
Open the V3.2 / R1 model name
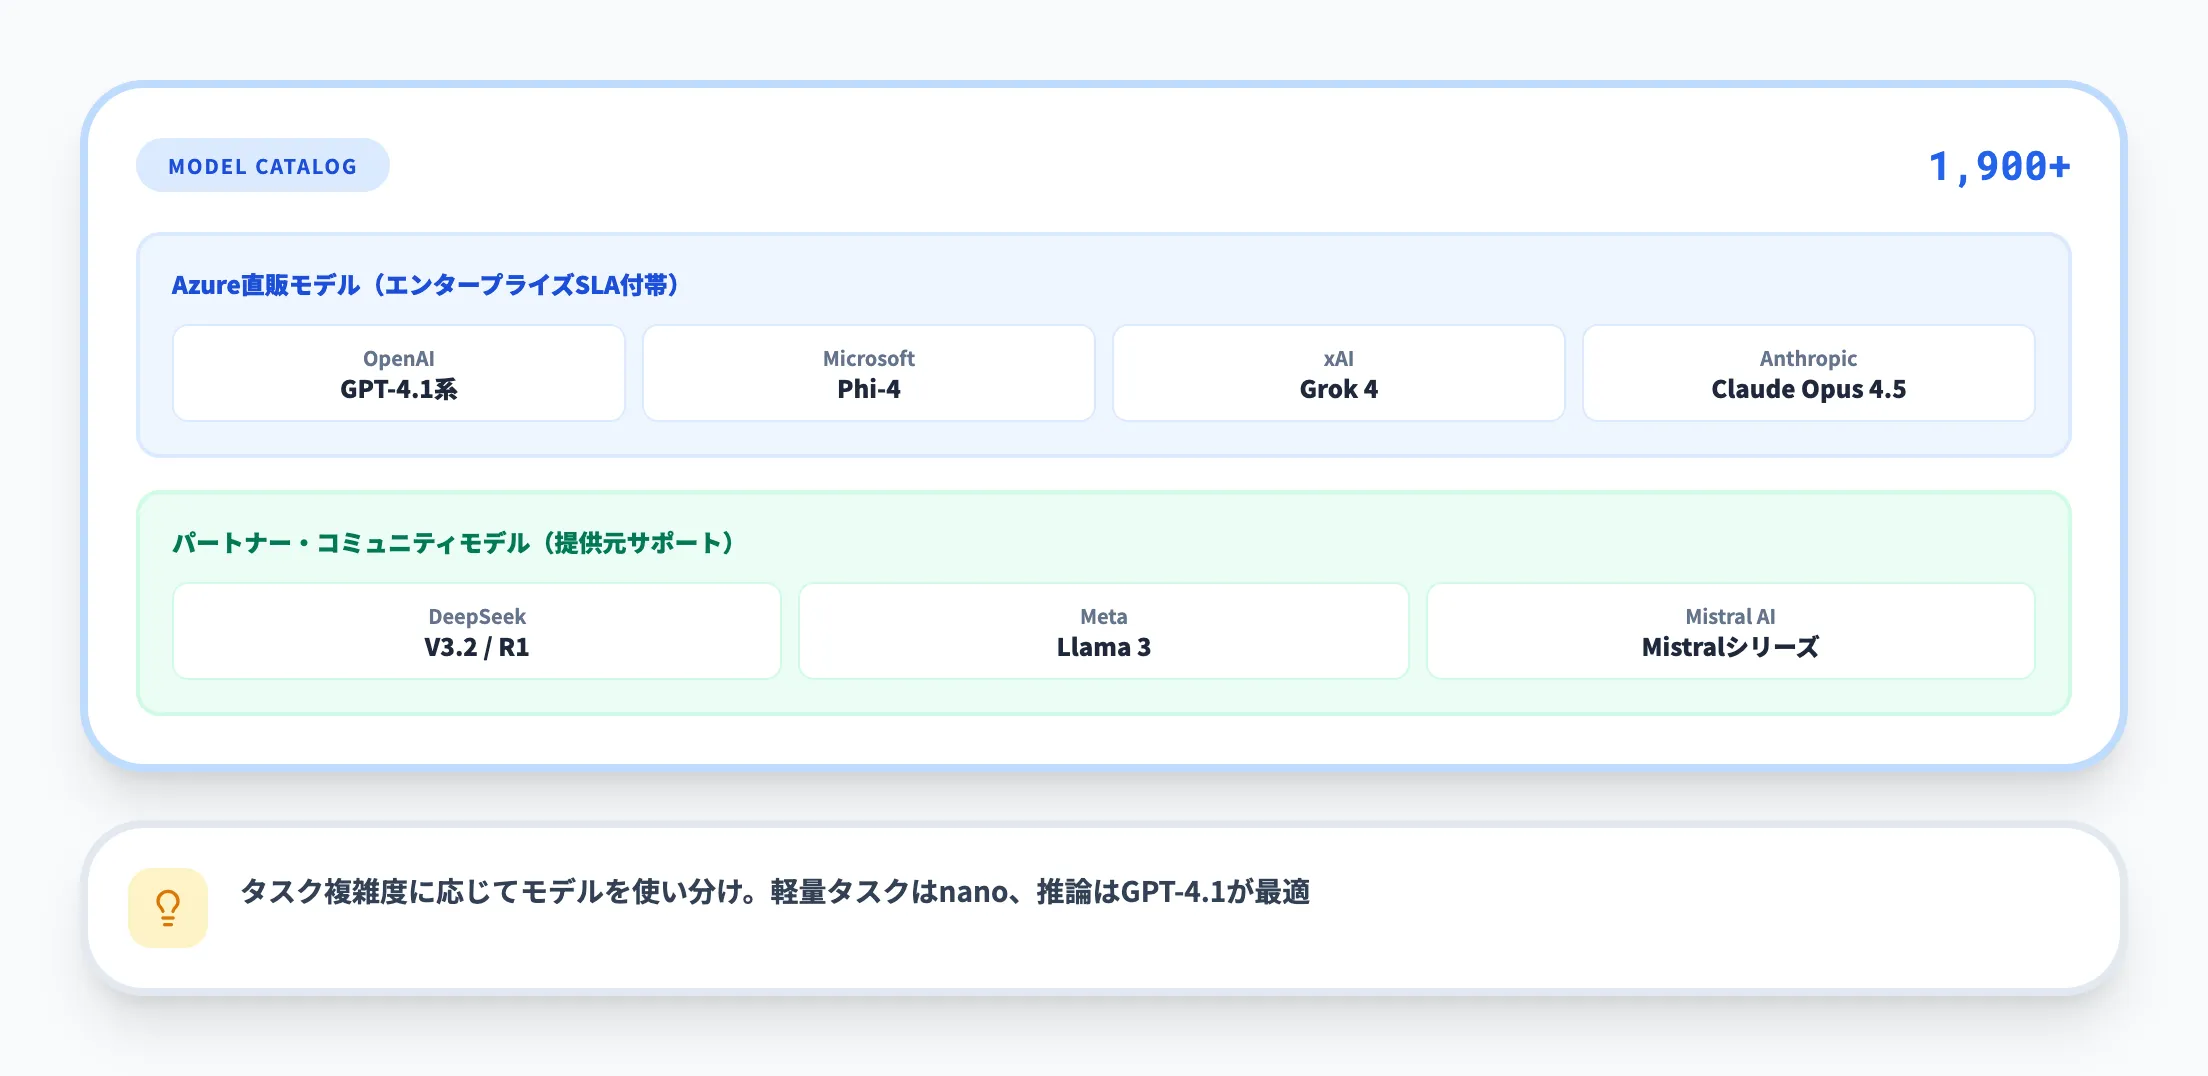[x=477, y=647]
